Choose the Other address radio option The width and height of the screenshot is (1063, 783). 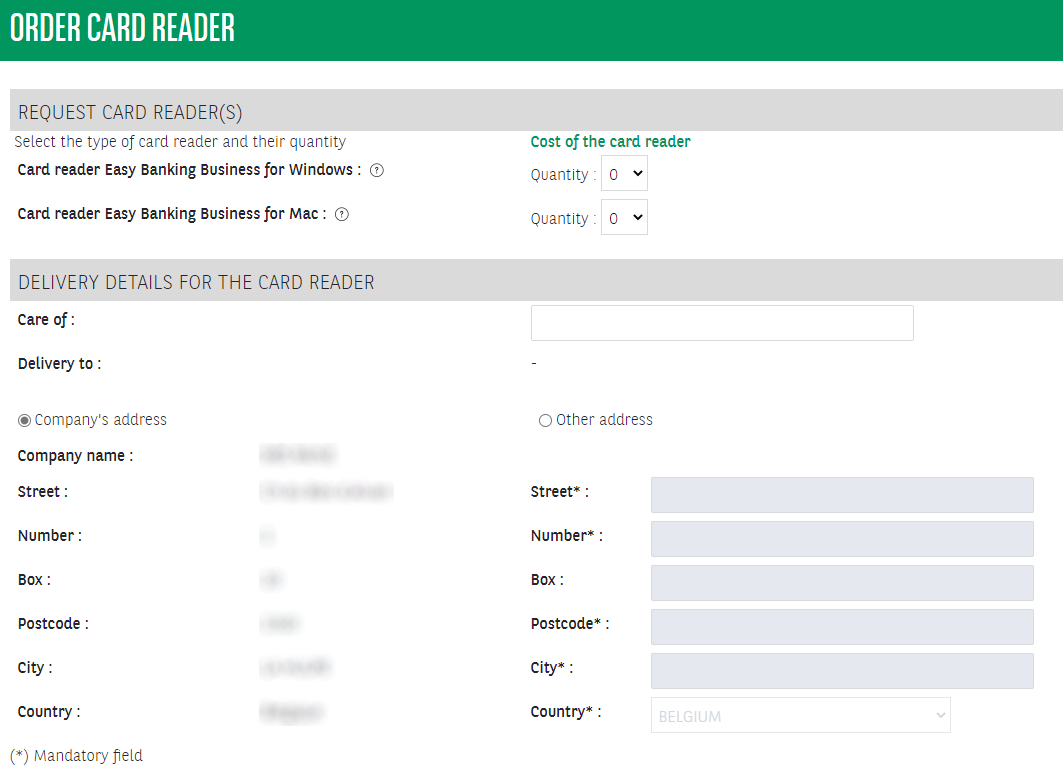(x=545, y=421)
